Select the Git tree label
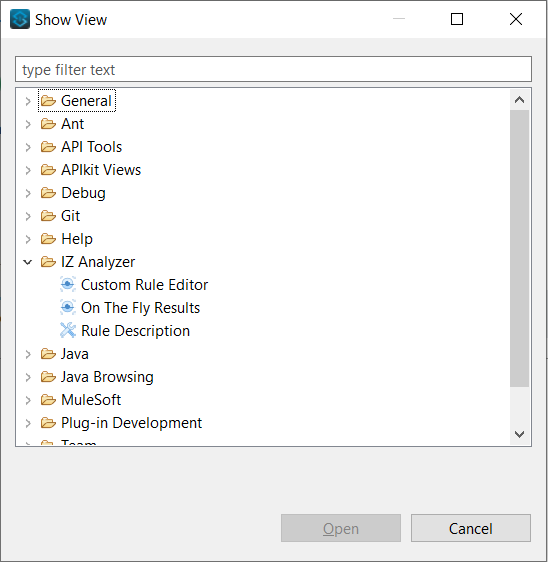Screen dimensions: 548x562 (x=71, y=216)
